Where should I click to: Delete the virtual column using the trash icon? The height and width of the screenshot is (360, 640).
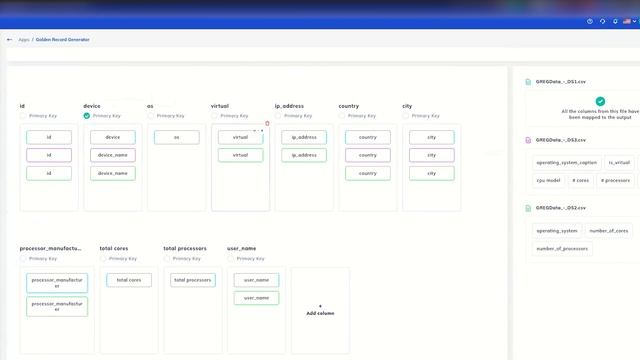click(x=267, y=123)
